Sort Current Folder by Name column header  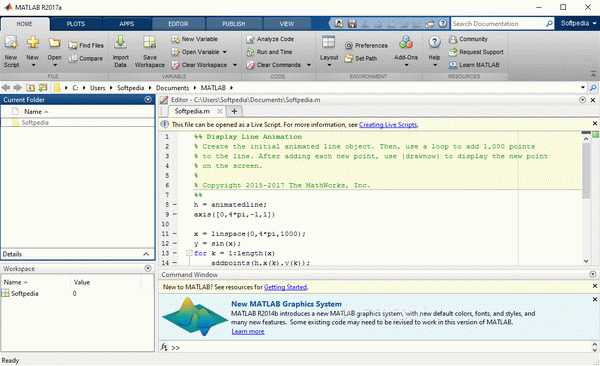click(x=36, y=112)
